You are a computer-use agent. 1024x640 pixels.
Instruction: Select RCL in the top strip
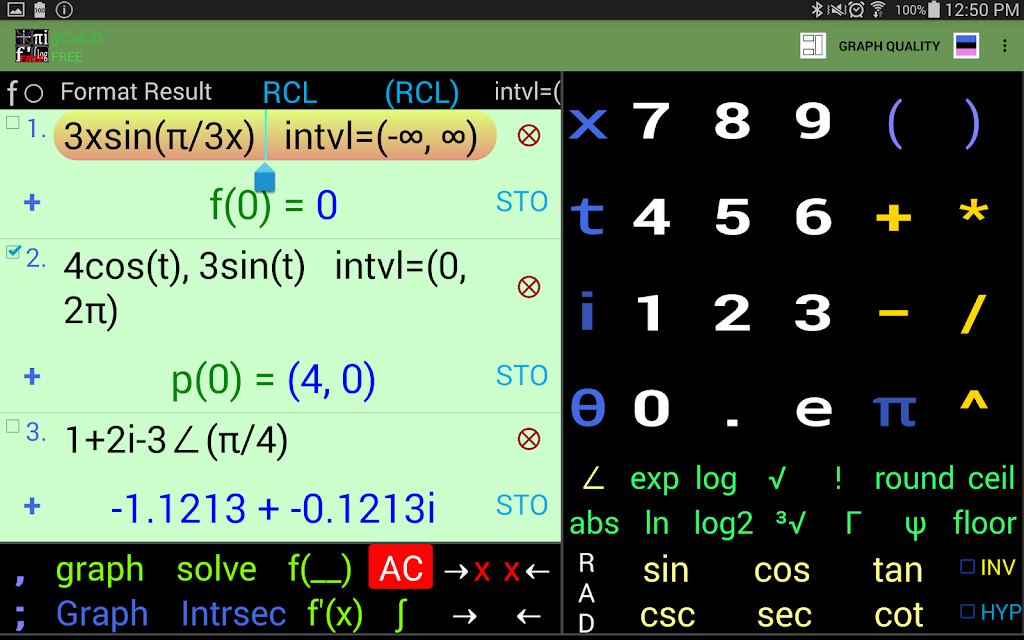290,93
